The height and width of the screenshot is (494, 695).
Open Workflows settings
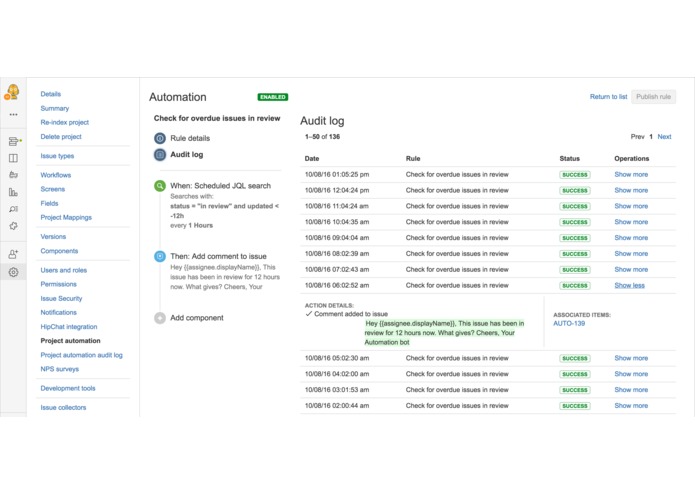(x=55, y=175)
